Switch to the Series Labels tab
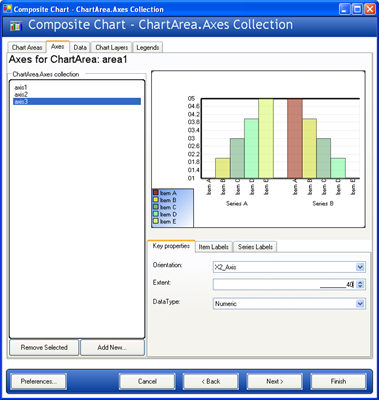379x400 pixels. click(255, 247)
